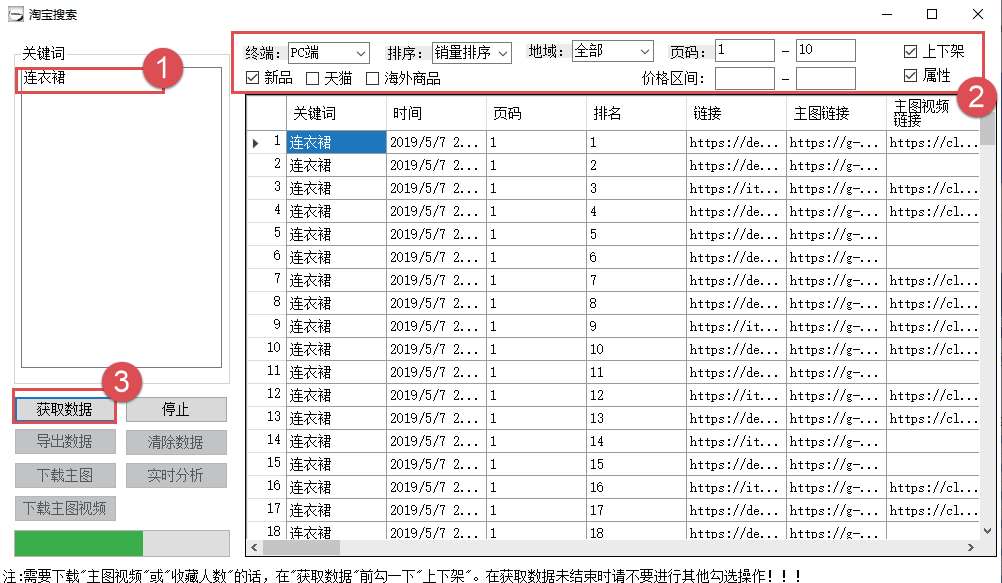Image resolution: width=1002 pixels, height=583 pixels.
Task: Click the 停止 button
Action: point(176,409)
